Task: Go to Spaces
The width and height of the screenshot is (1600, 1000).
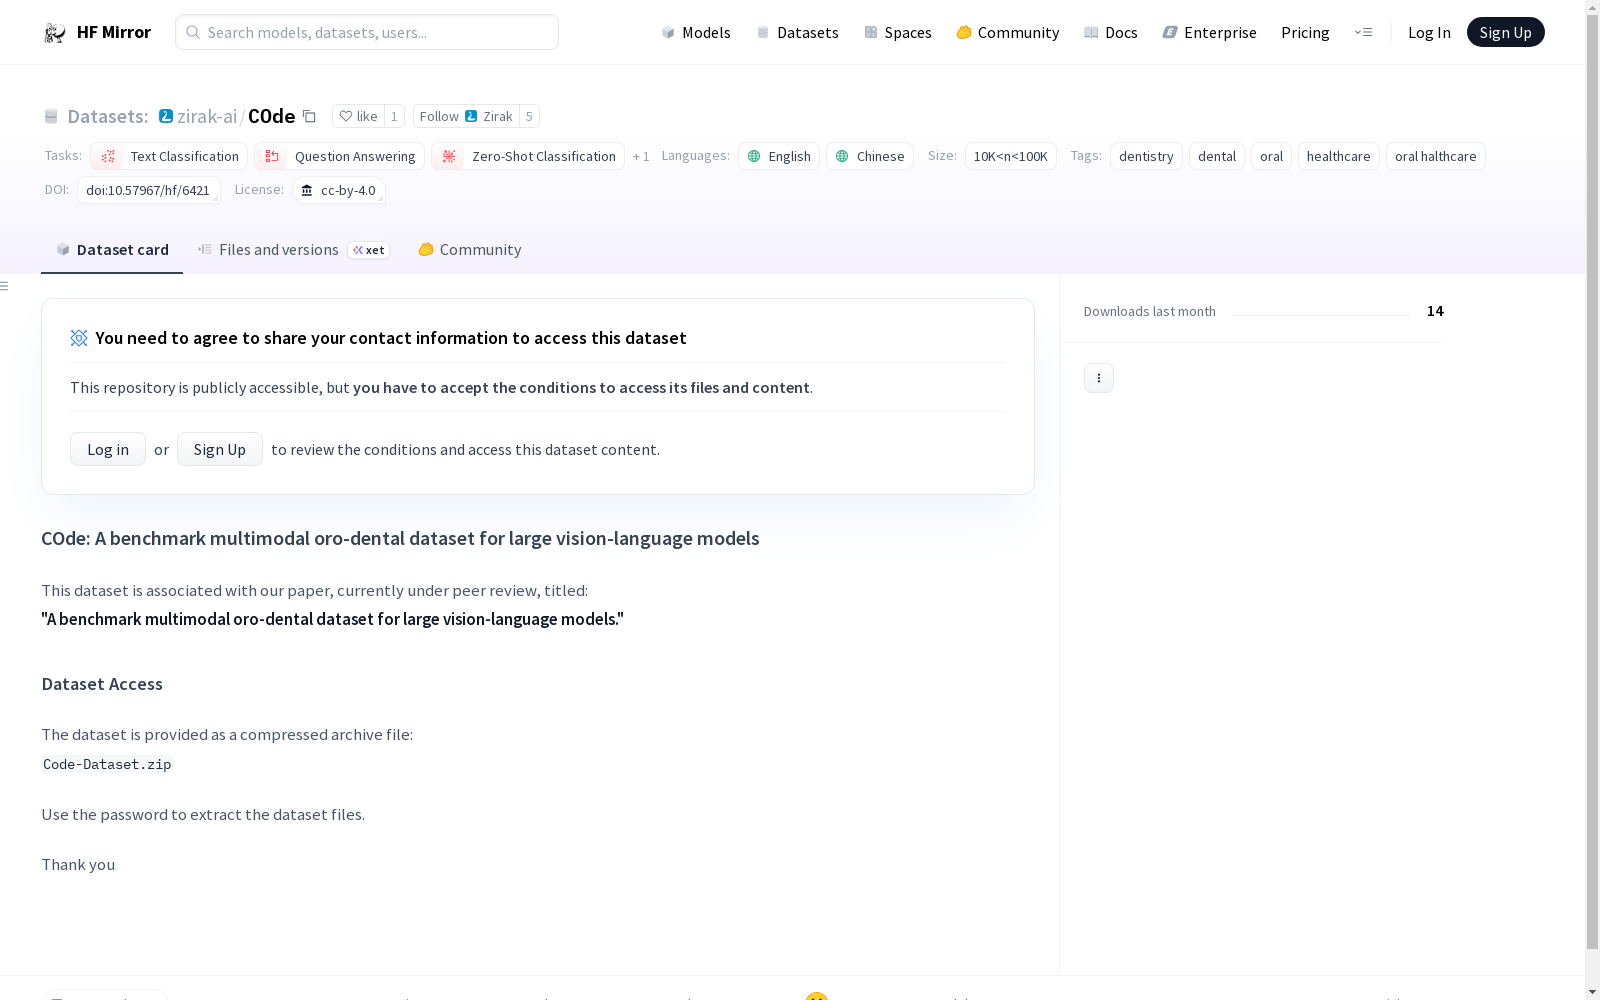Action: pos(897,33)
